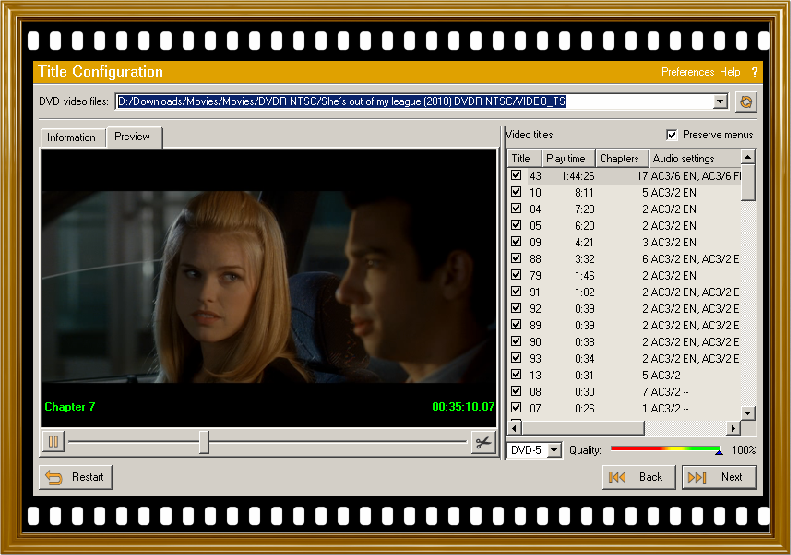Uncheck title 05 checkbox
The image size is (791, 555).
[x=516, y=226]
